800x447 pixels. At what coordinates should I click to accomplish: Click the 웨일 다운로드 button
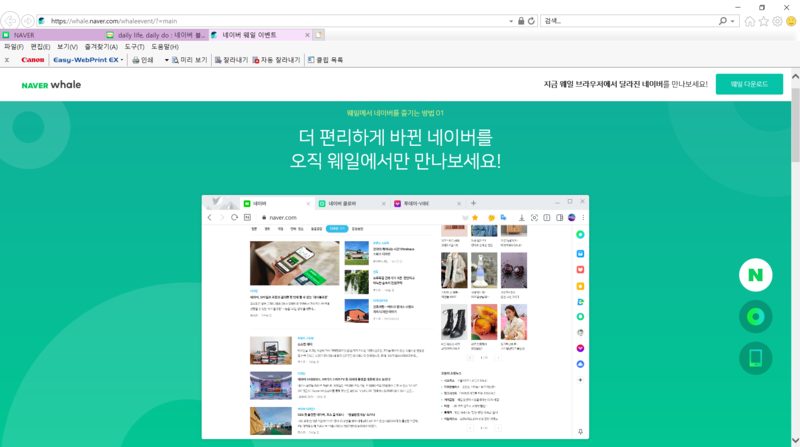coord(749,84)
